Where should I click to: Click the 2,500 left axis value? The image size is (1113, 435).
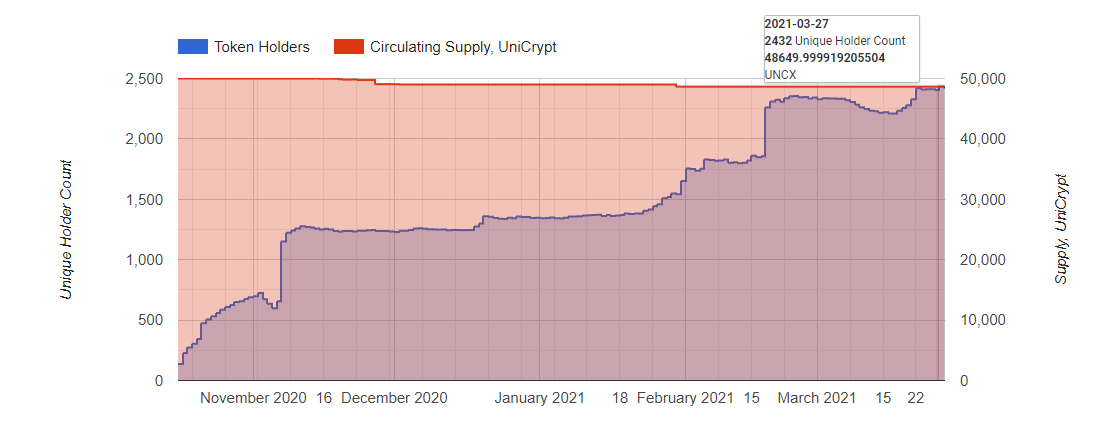click(144, 79)
